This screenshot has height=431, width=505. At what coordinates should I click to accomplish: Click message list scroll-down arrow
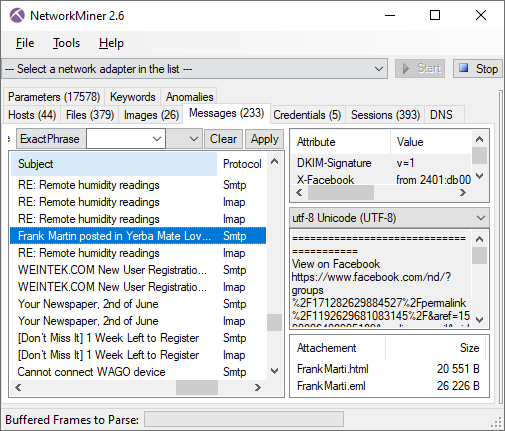(x=274, y=371)
